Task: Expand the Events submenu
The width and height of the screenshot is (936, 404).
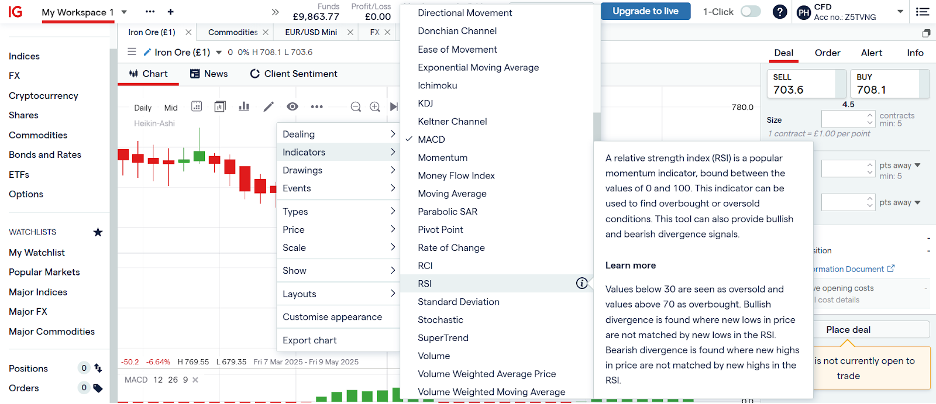Action: click(x=338, y=188)
